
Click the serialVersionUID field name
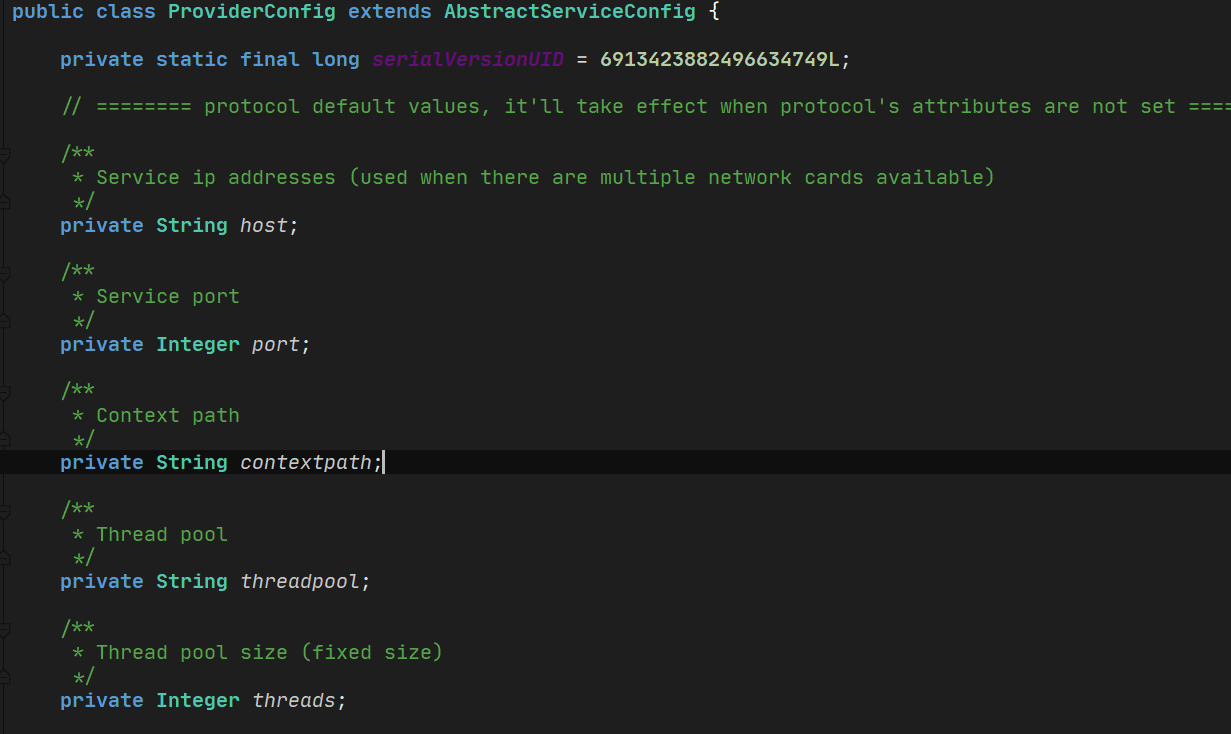coord(468,59)
